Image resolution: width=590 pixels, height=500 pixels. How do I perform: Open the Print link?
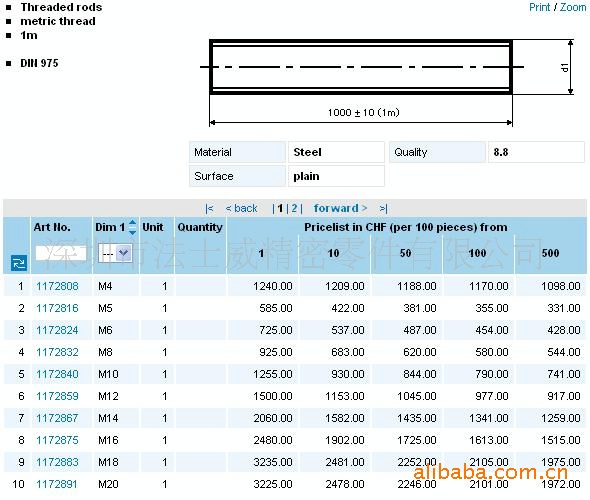tap(540, 7)
